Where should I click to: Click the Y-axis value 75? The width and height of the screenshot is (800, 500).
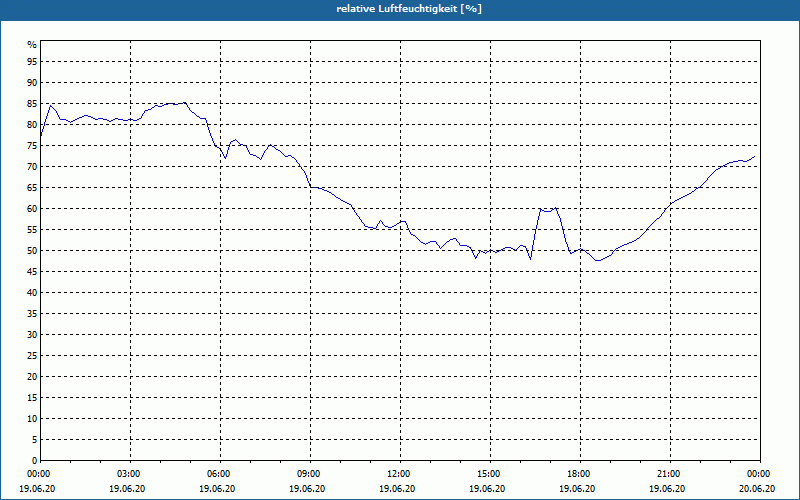pyautogui.click(x=32, y=145)
